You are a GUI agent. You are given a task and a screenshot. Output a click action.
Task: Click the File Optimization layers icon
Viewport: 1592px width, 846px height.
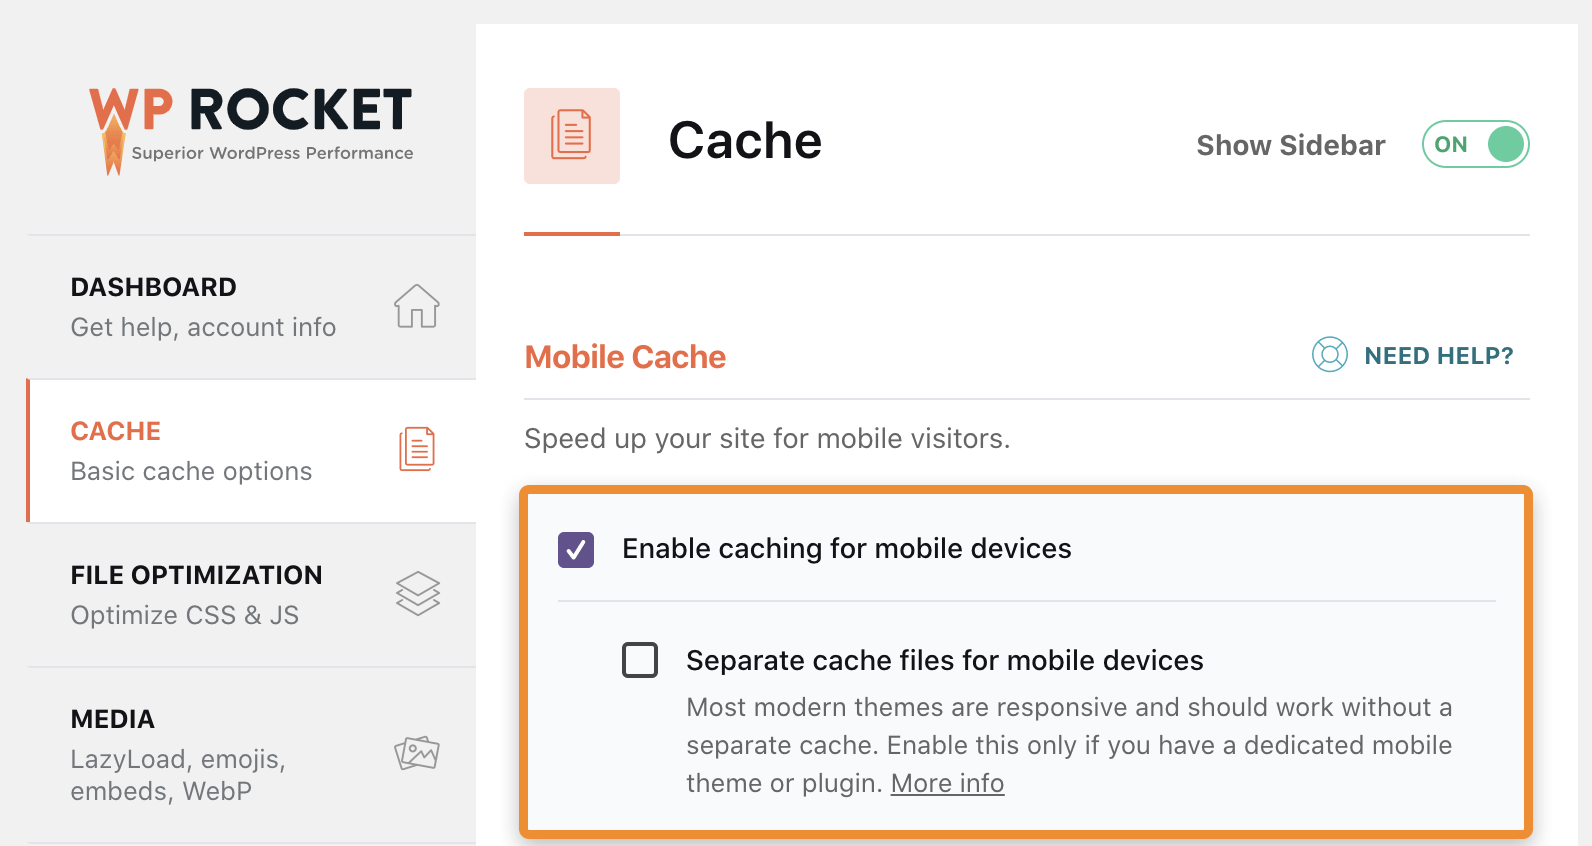(417, 593)
